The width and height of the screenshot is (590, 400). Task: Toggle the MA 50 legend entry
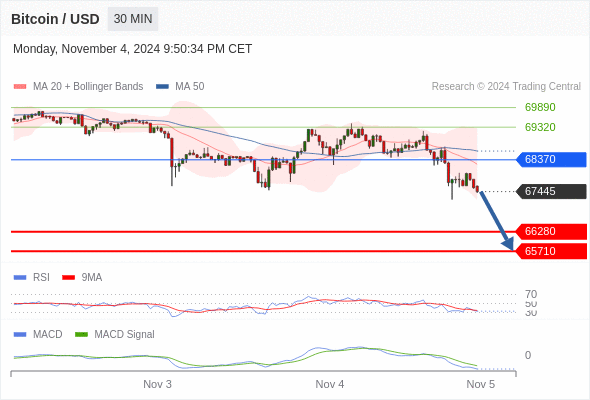[180, 87]
